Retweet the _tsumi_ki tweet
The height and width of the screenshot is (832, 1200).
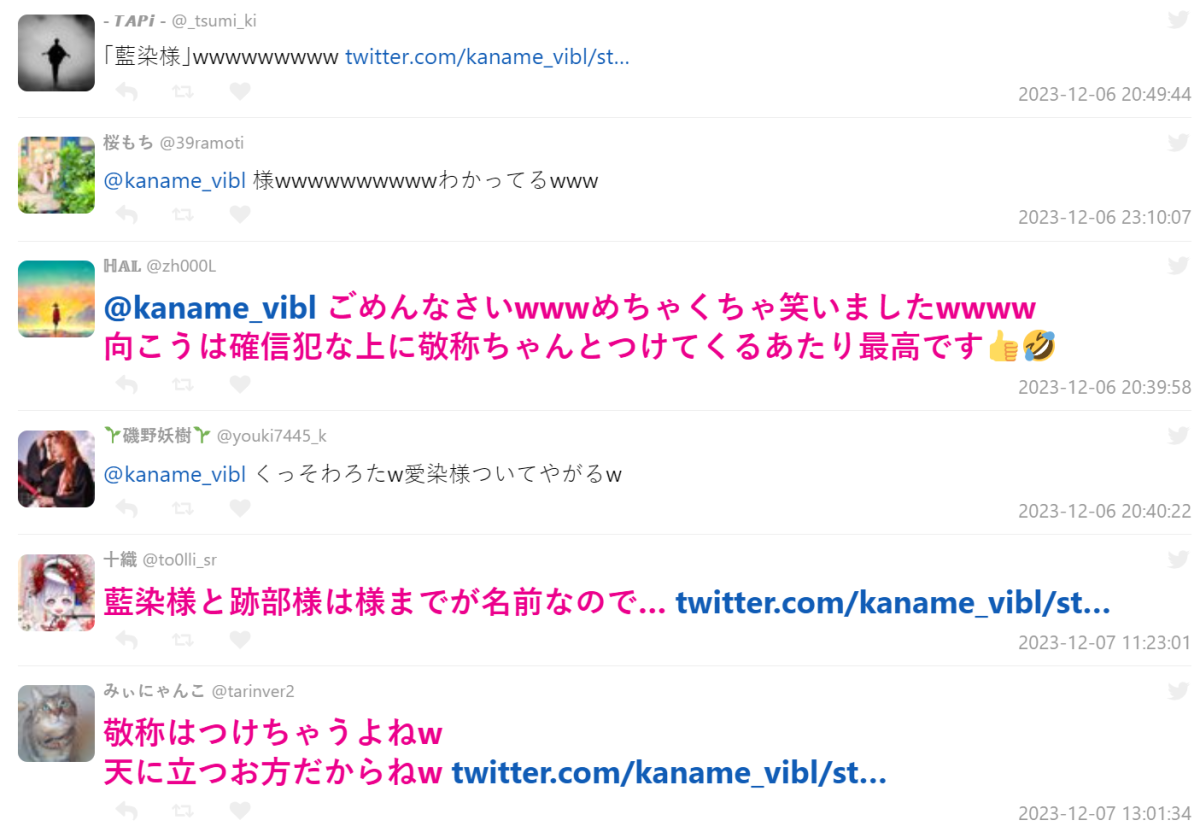click(183, 92)
